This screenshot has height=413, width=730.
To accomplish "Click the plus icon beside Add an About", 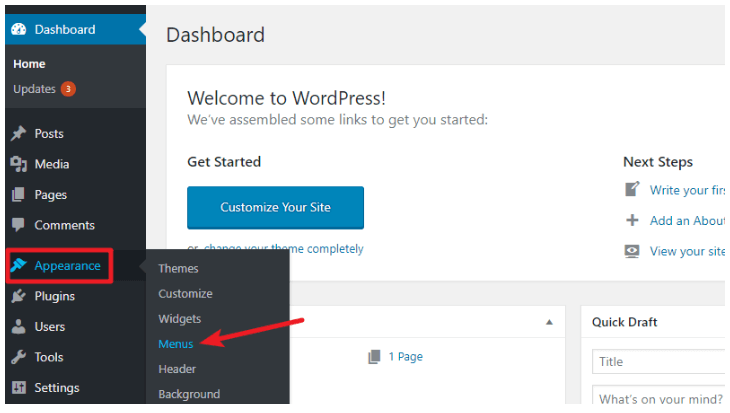I will [632, 220].
